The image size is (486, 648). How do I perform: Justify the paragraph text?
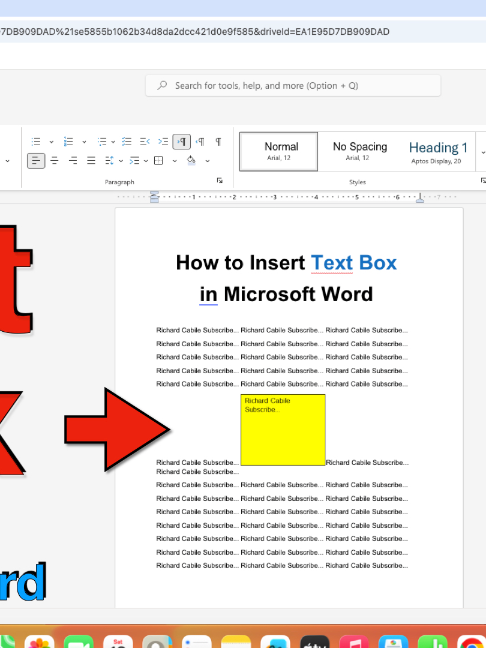[x=91, y=160]
